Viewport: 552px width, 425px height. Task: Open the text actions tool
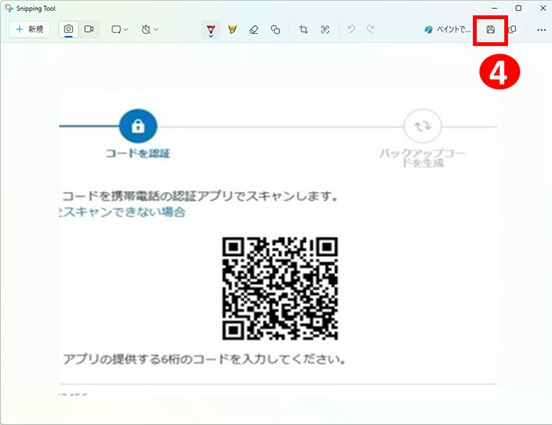325,30
